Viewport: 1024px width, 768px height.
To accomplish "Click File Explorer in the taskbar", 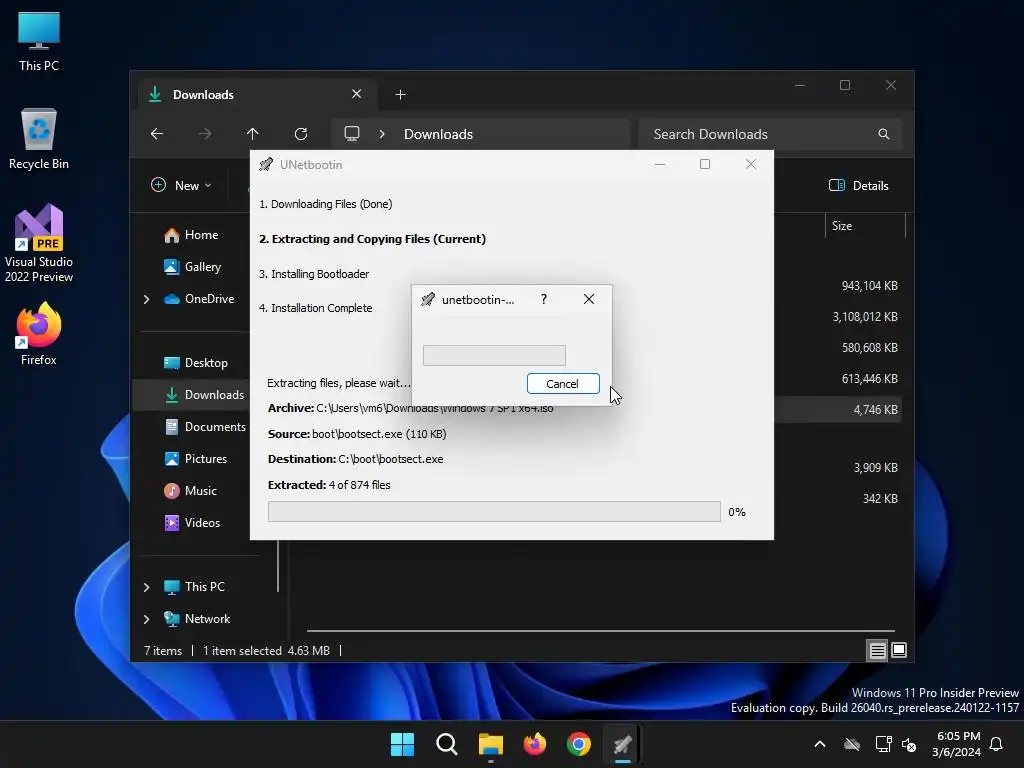I will click(490, 744).
